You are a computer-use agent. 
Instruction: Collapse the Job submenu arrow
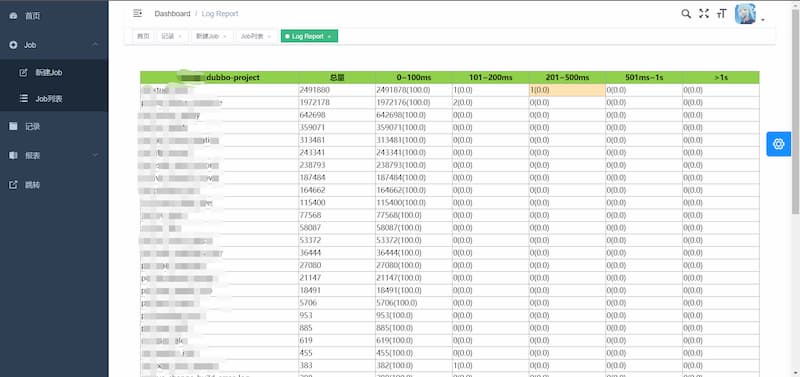[95, 45]
